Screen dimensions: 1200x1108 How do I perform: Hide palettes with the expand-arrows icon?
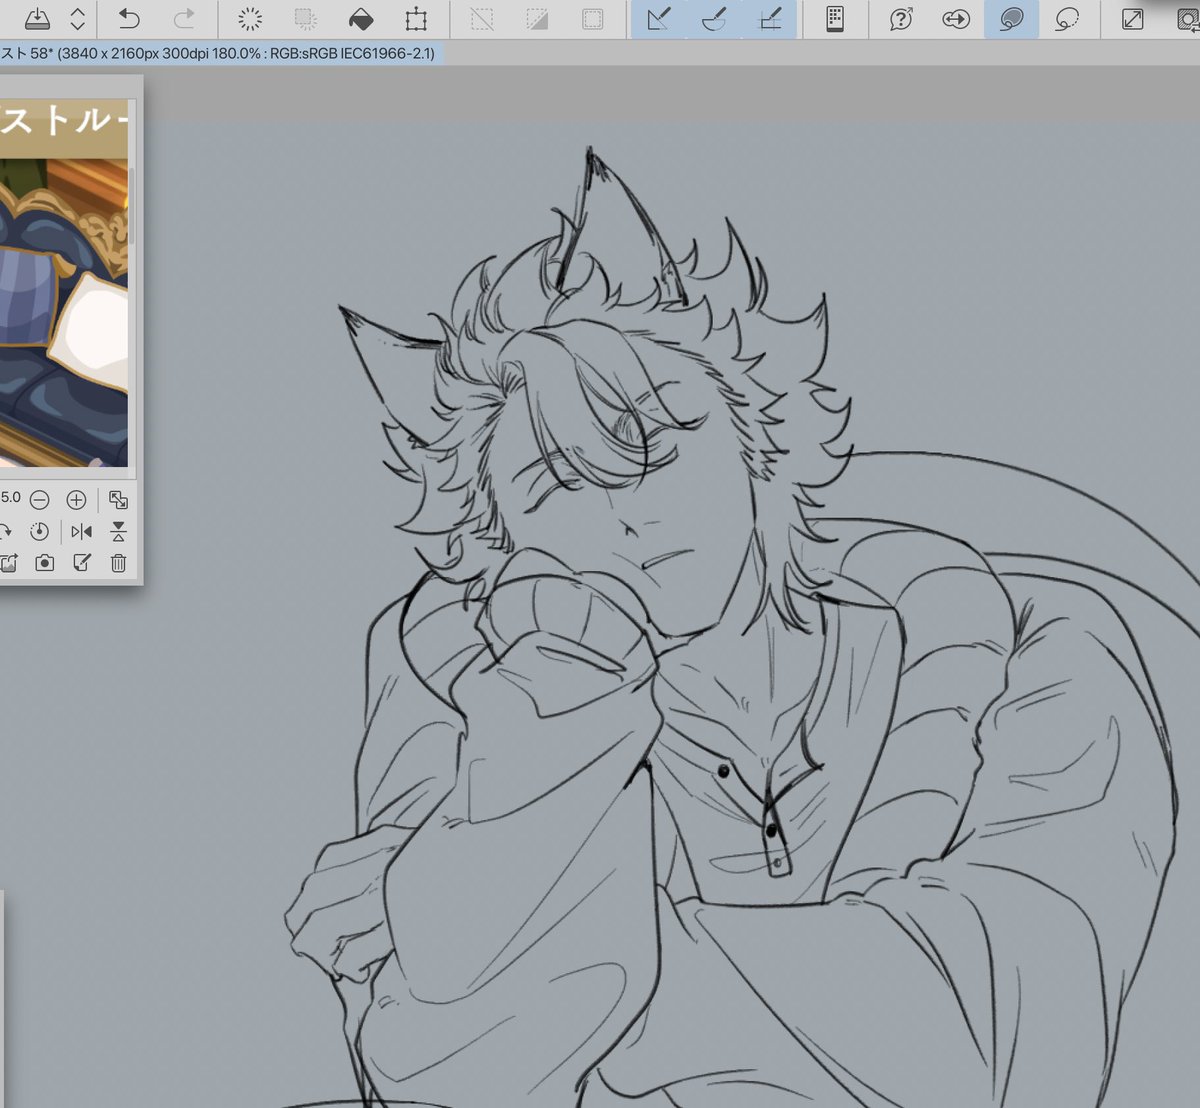tap(1132, 19)
